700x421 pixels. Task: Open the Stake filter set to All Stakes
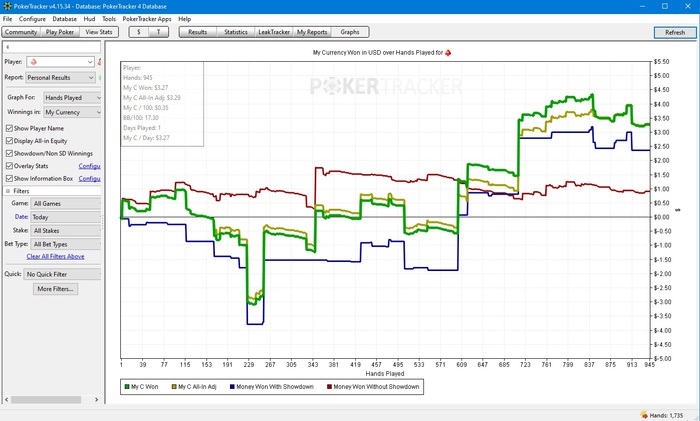coord(66,231)
